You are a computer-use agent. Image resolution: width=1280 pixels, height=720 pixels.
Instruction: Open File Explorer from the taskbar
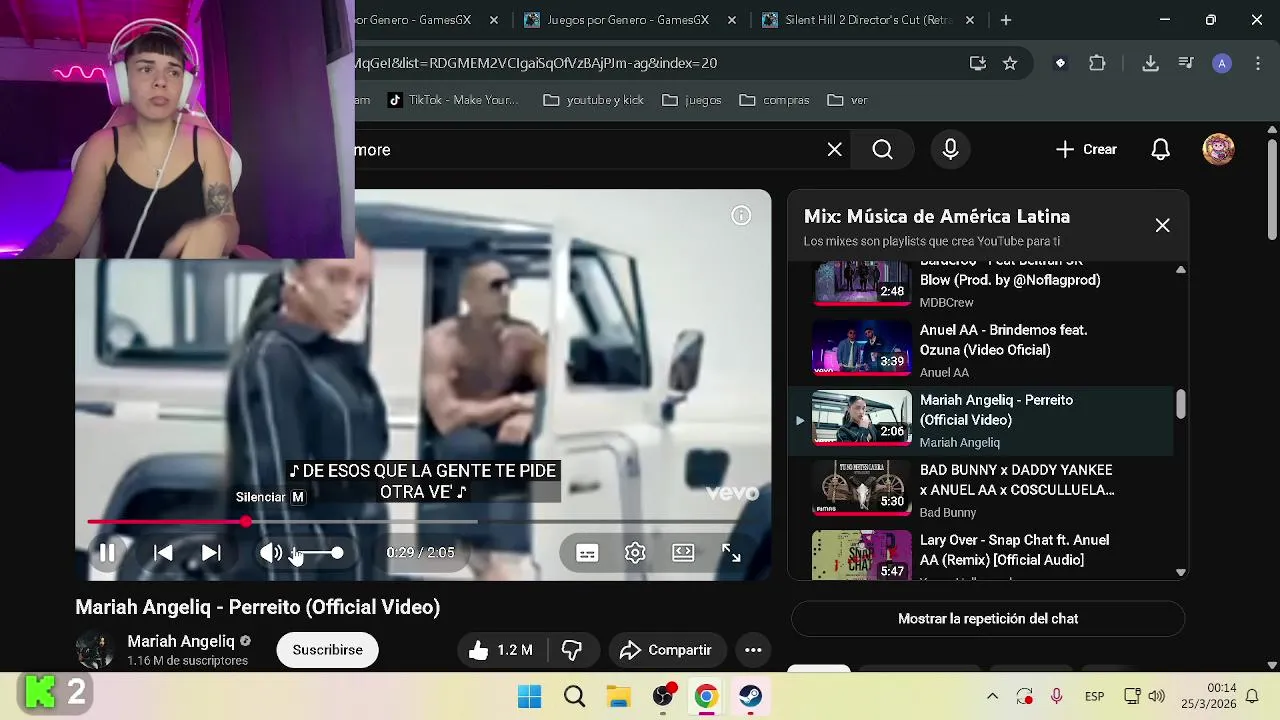tap(618, 696)
